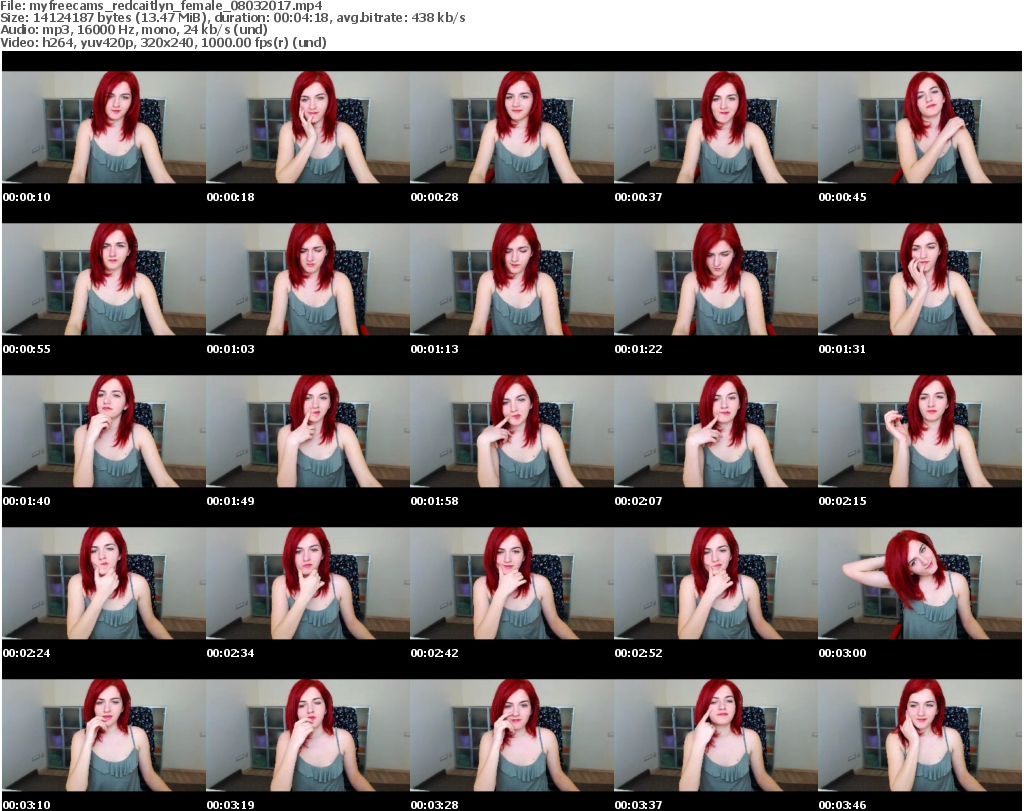The image size is (1024, 811).
Task: Click the 00:00:10 timestamp label
Action: click(x=27, y=197)
